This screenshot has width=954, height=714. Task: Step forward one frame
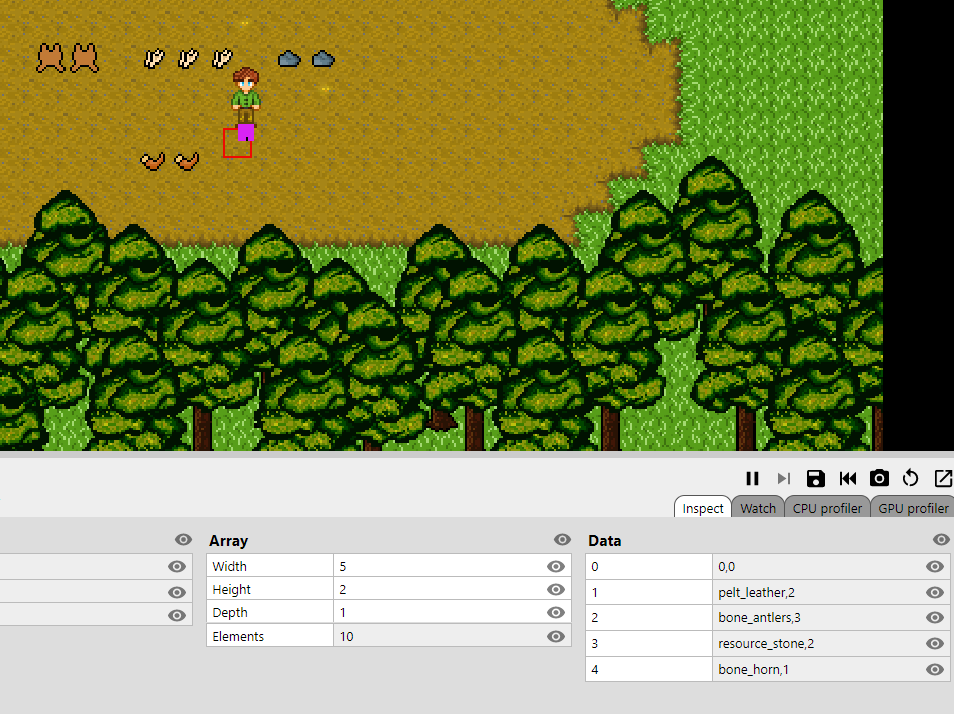tap(784, 479)
